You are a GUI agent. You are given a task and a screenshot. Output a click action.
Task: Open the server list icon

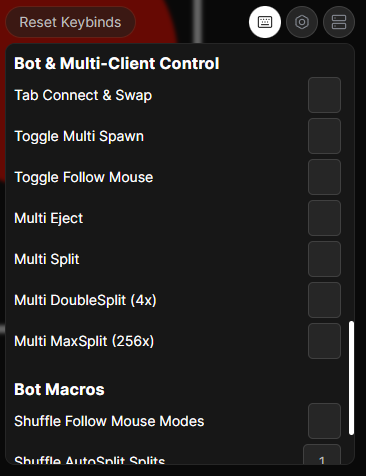pyautogui.click(x=339, y=22)
